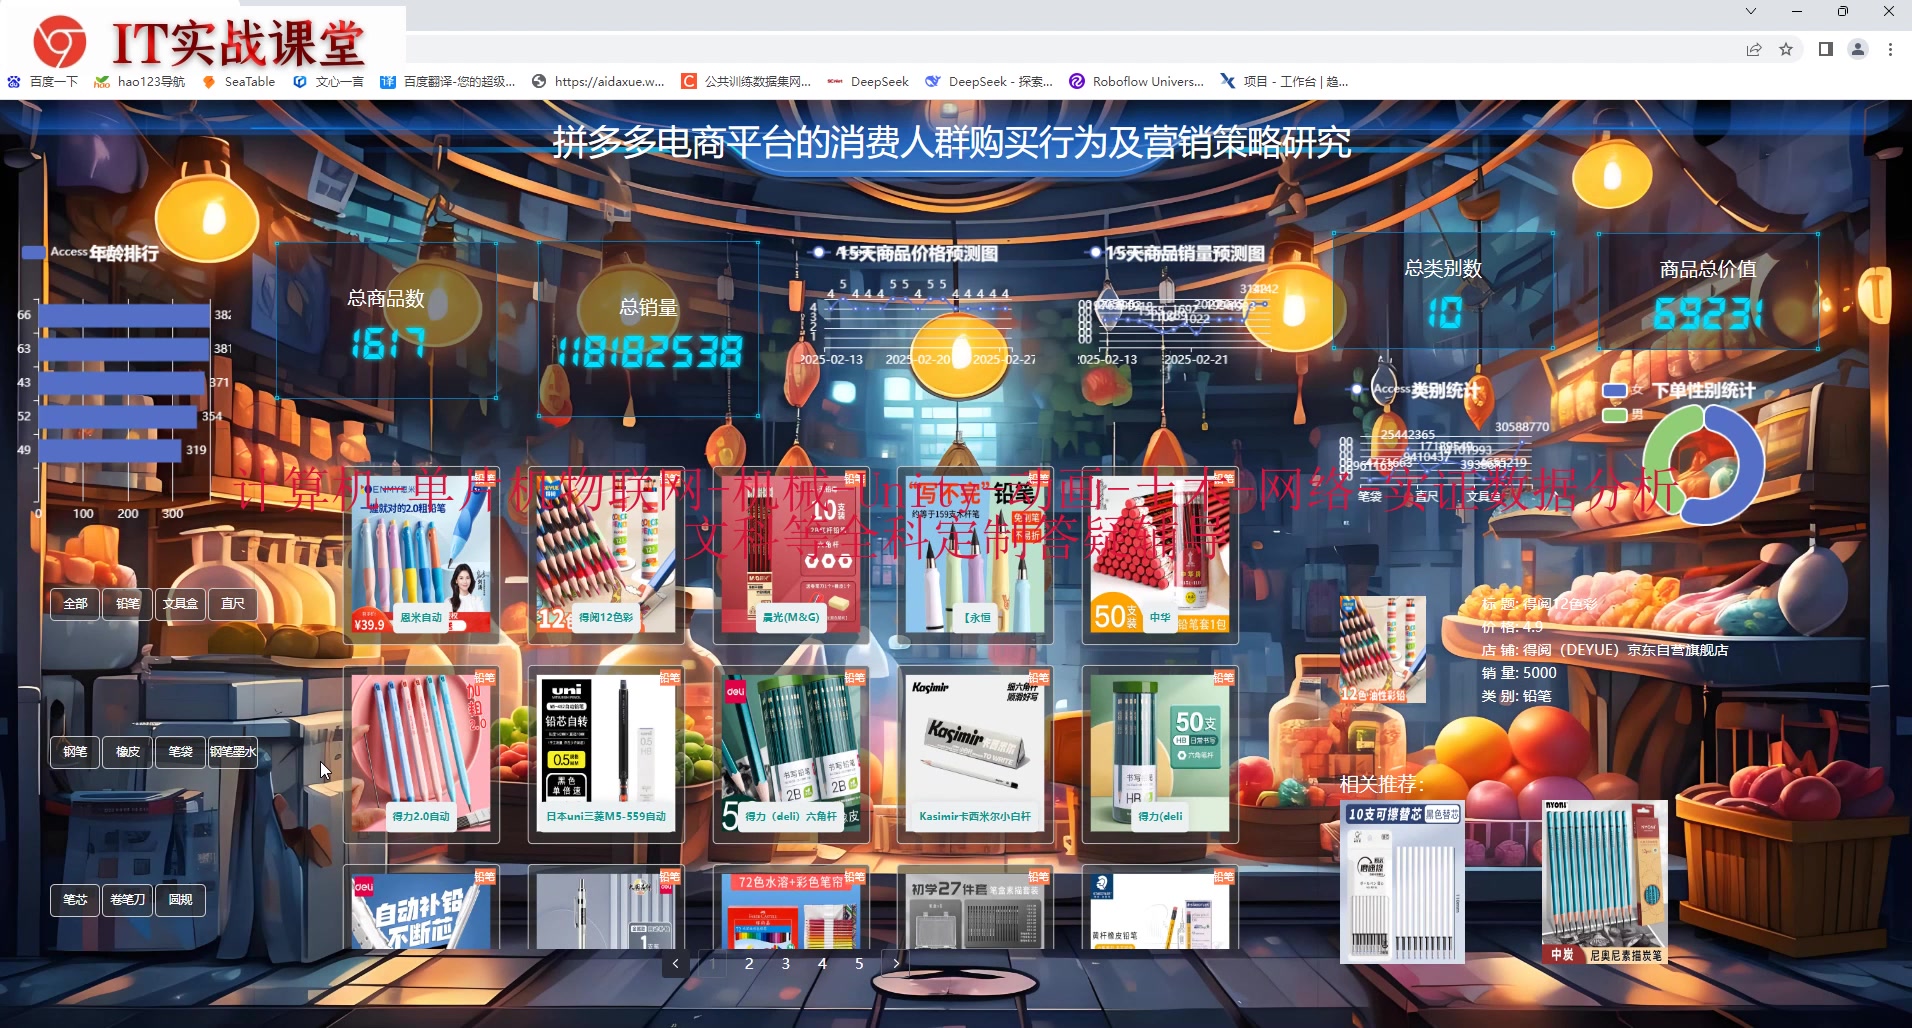Go to page 2 of products

point(749,963)
